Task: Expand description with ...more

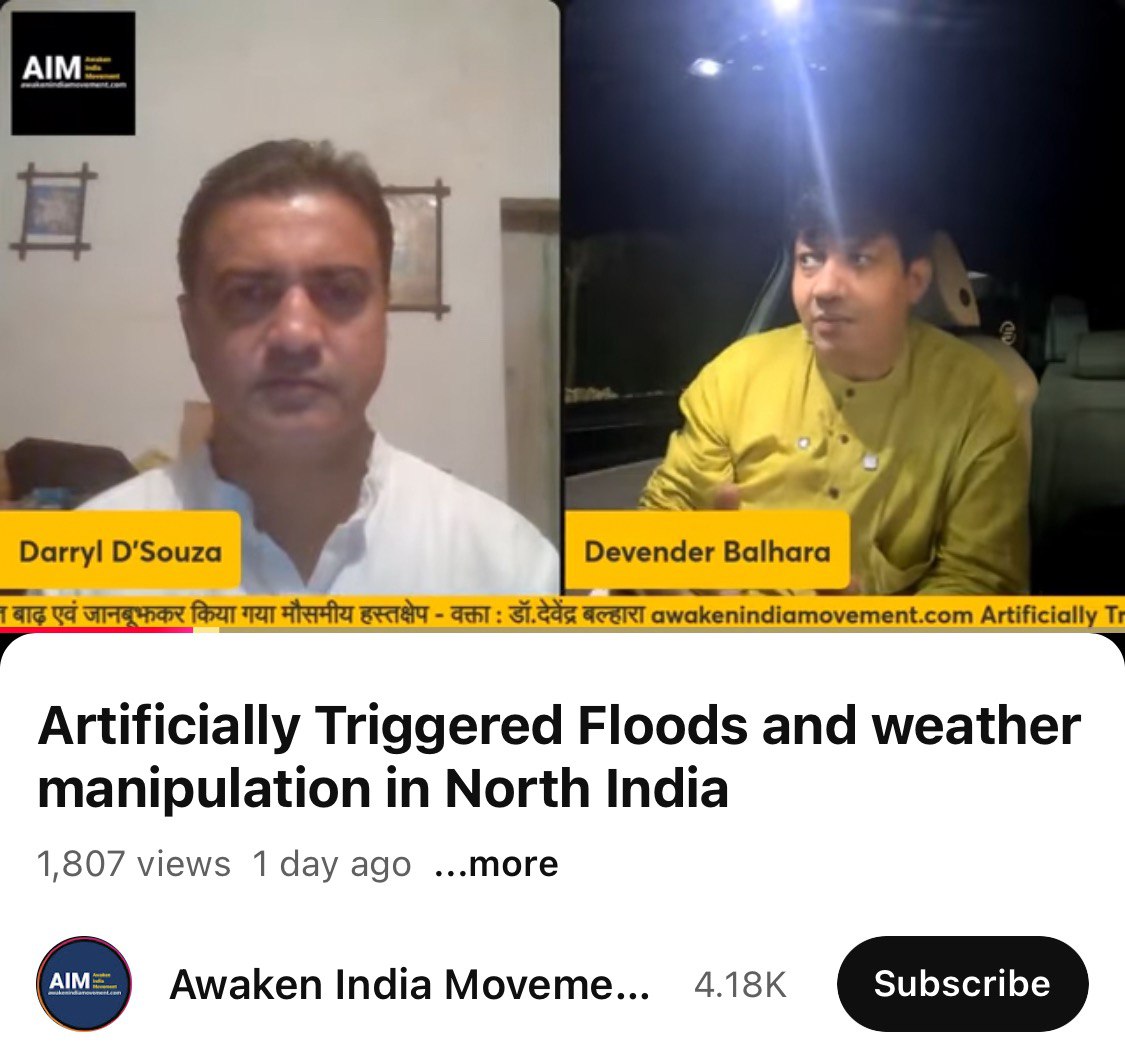Action: click(496, 864)
